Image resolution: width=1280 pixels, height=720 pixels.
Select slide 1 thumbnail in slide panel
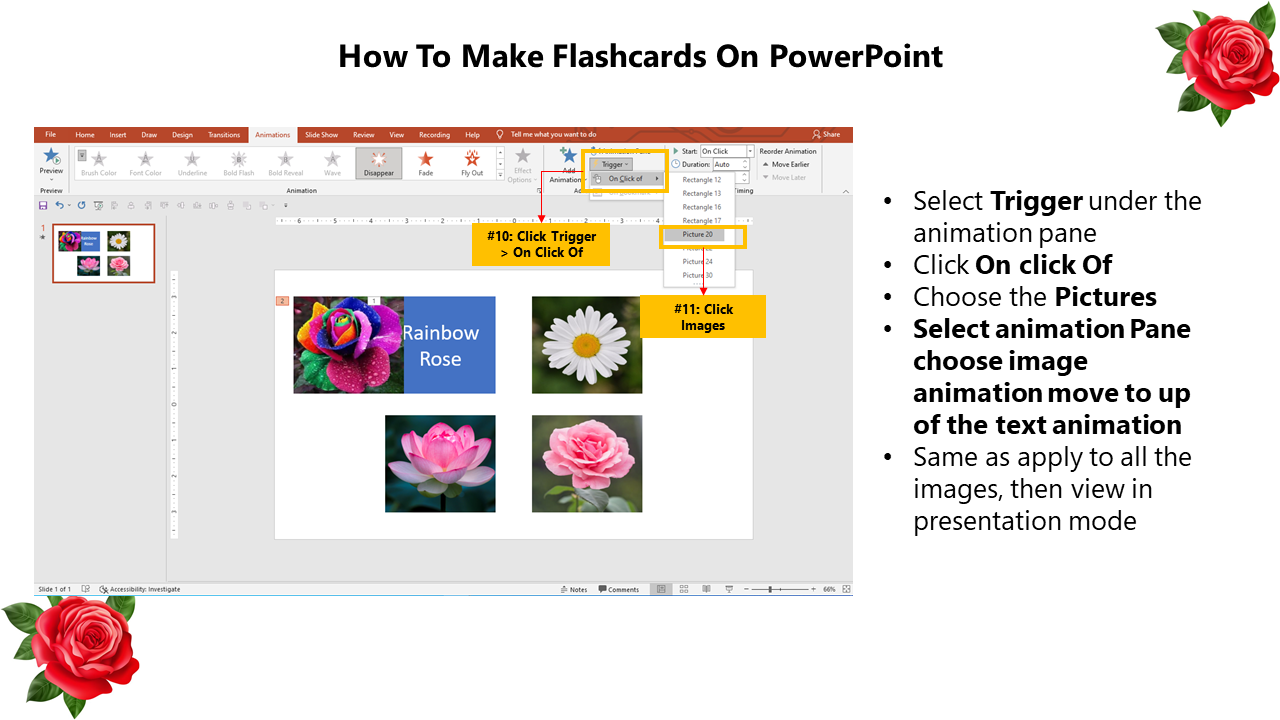104,253
